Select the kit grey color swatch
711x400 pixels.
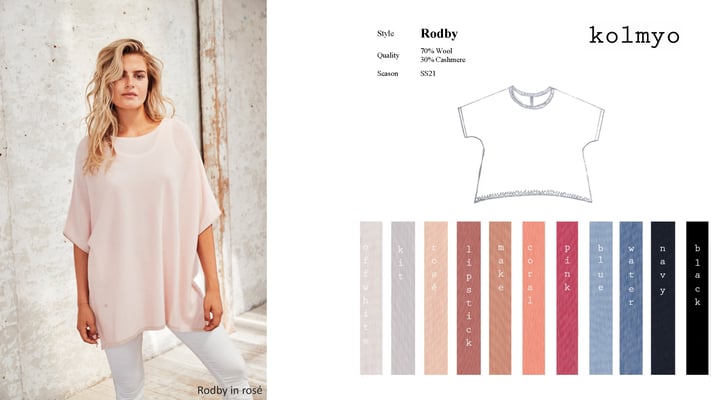click(403, 298)
